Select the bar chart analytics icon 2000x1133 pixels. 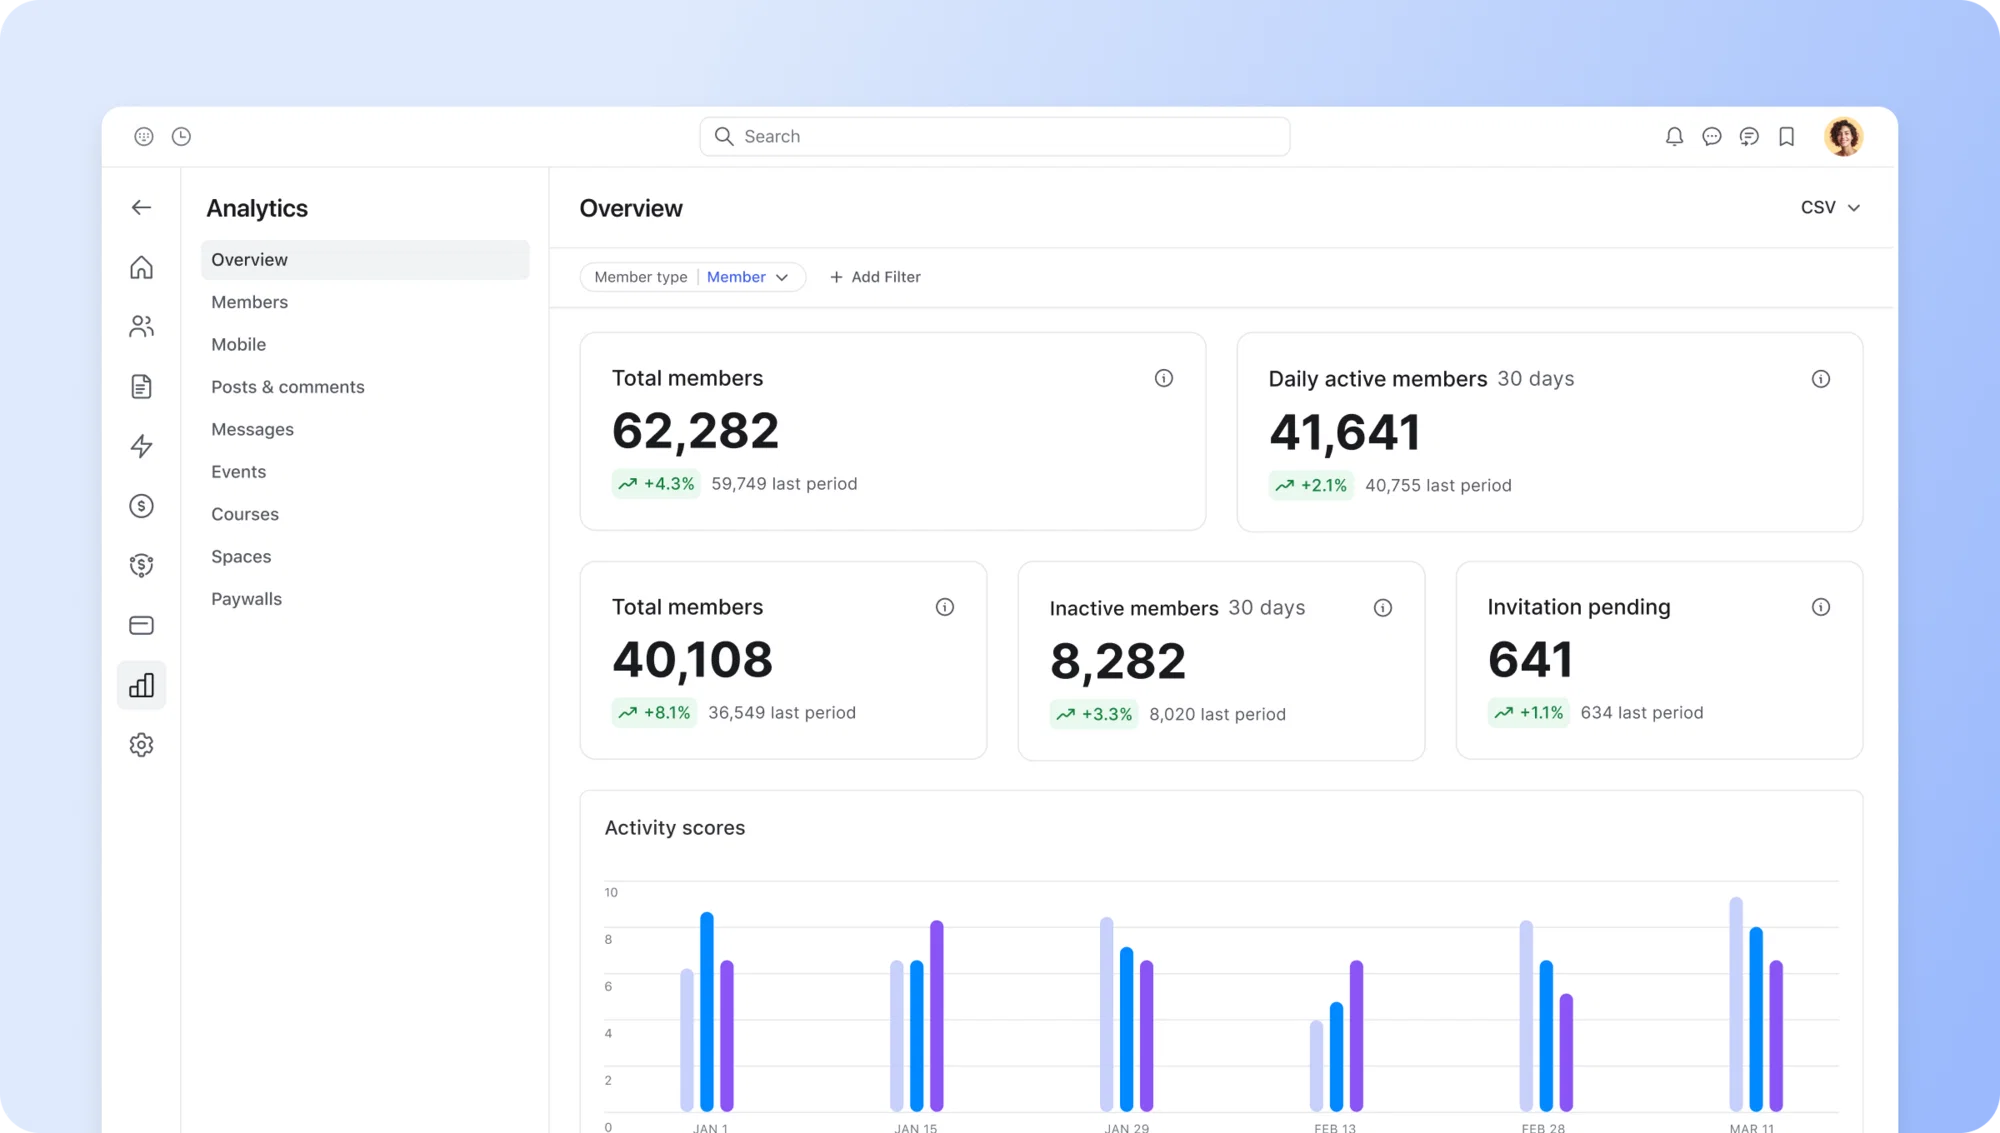click(141, 685)
